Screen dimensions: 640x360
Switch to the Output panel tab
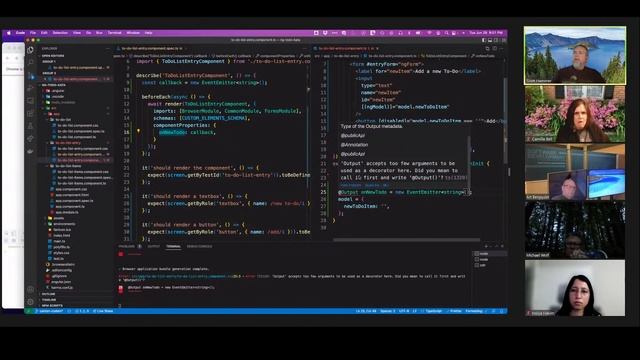(x=154, y=246)
